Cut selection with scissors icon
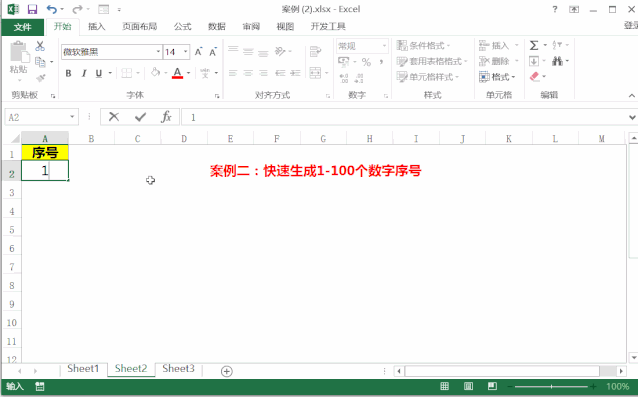The height and width of the screenshot is (397, 638). (40, 46)
